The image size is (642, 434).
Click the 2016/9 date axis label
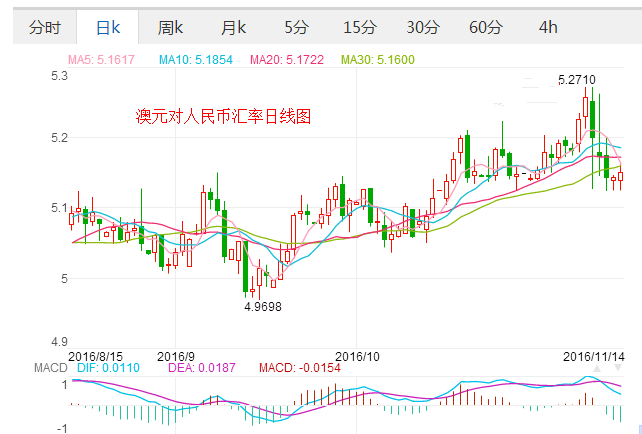[176, 357]
